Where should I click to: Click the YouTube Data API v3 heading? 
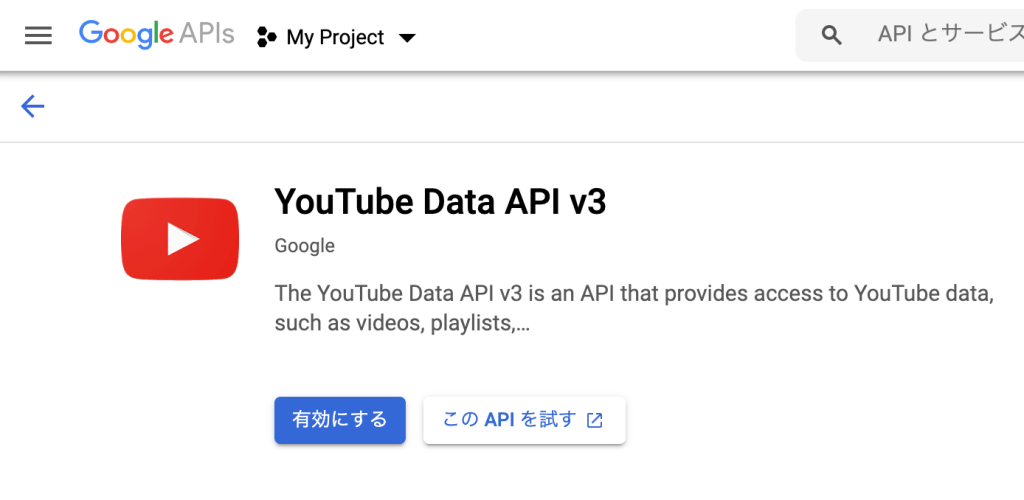pyautogui.click(x=440, y=202)
